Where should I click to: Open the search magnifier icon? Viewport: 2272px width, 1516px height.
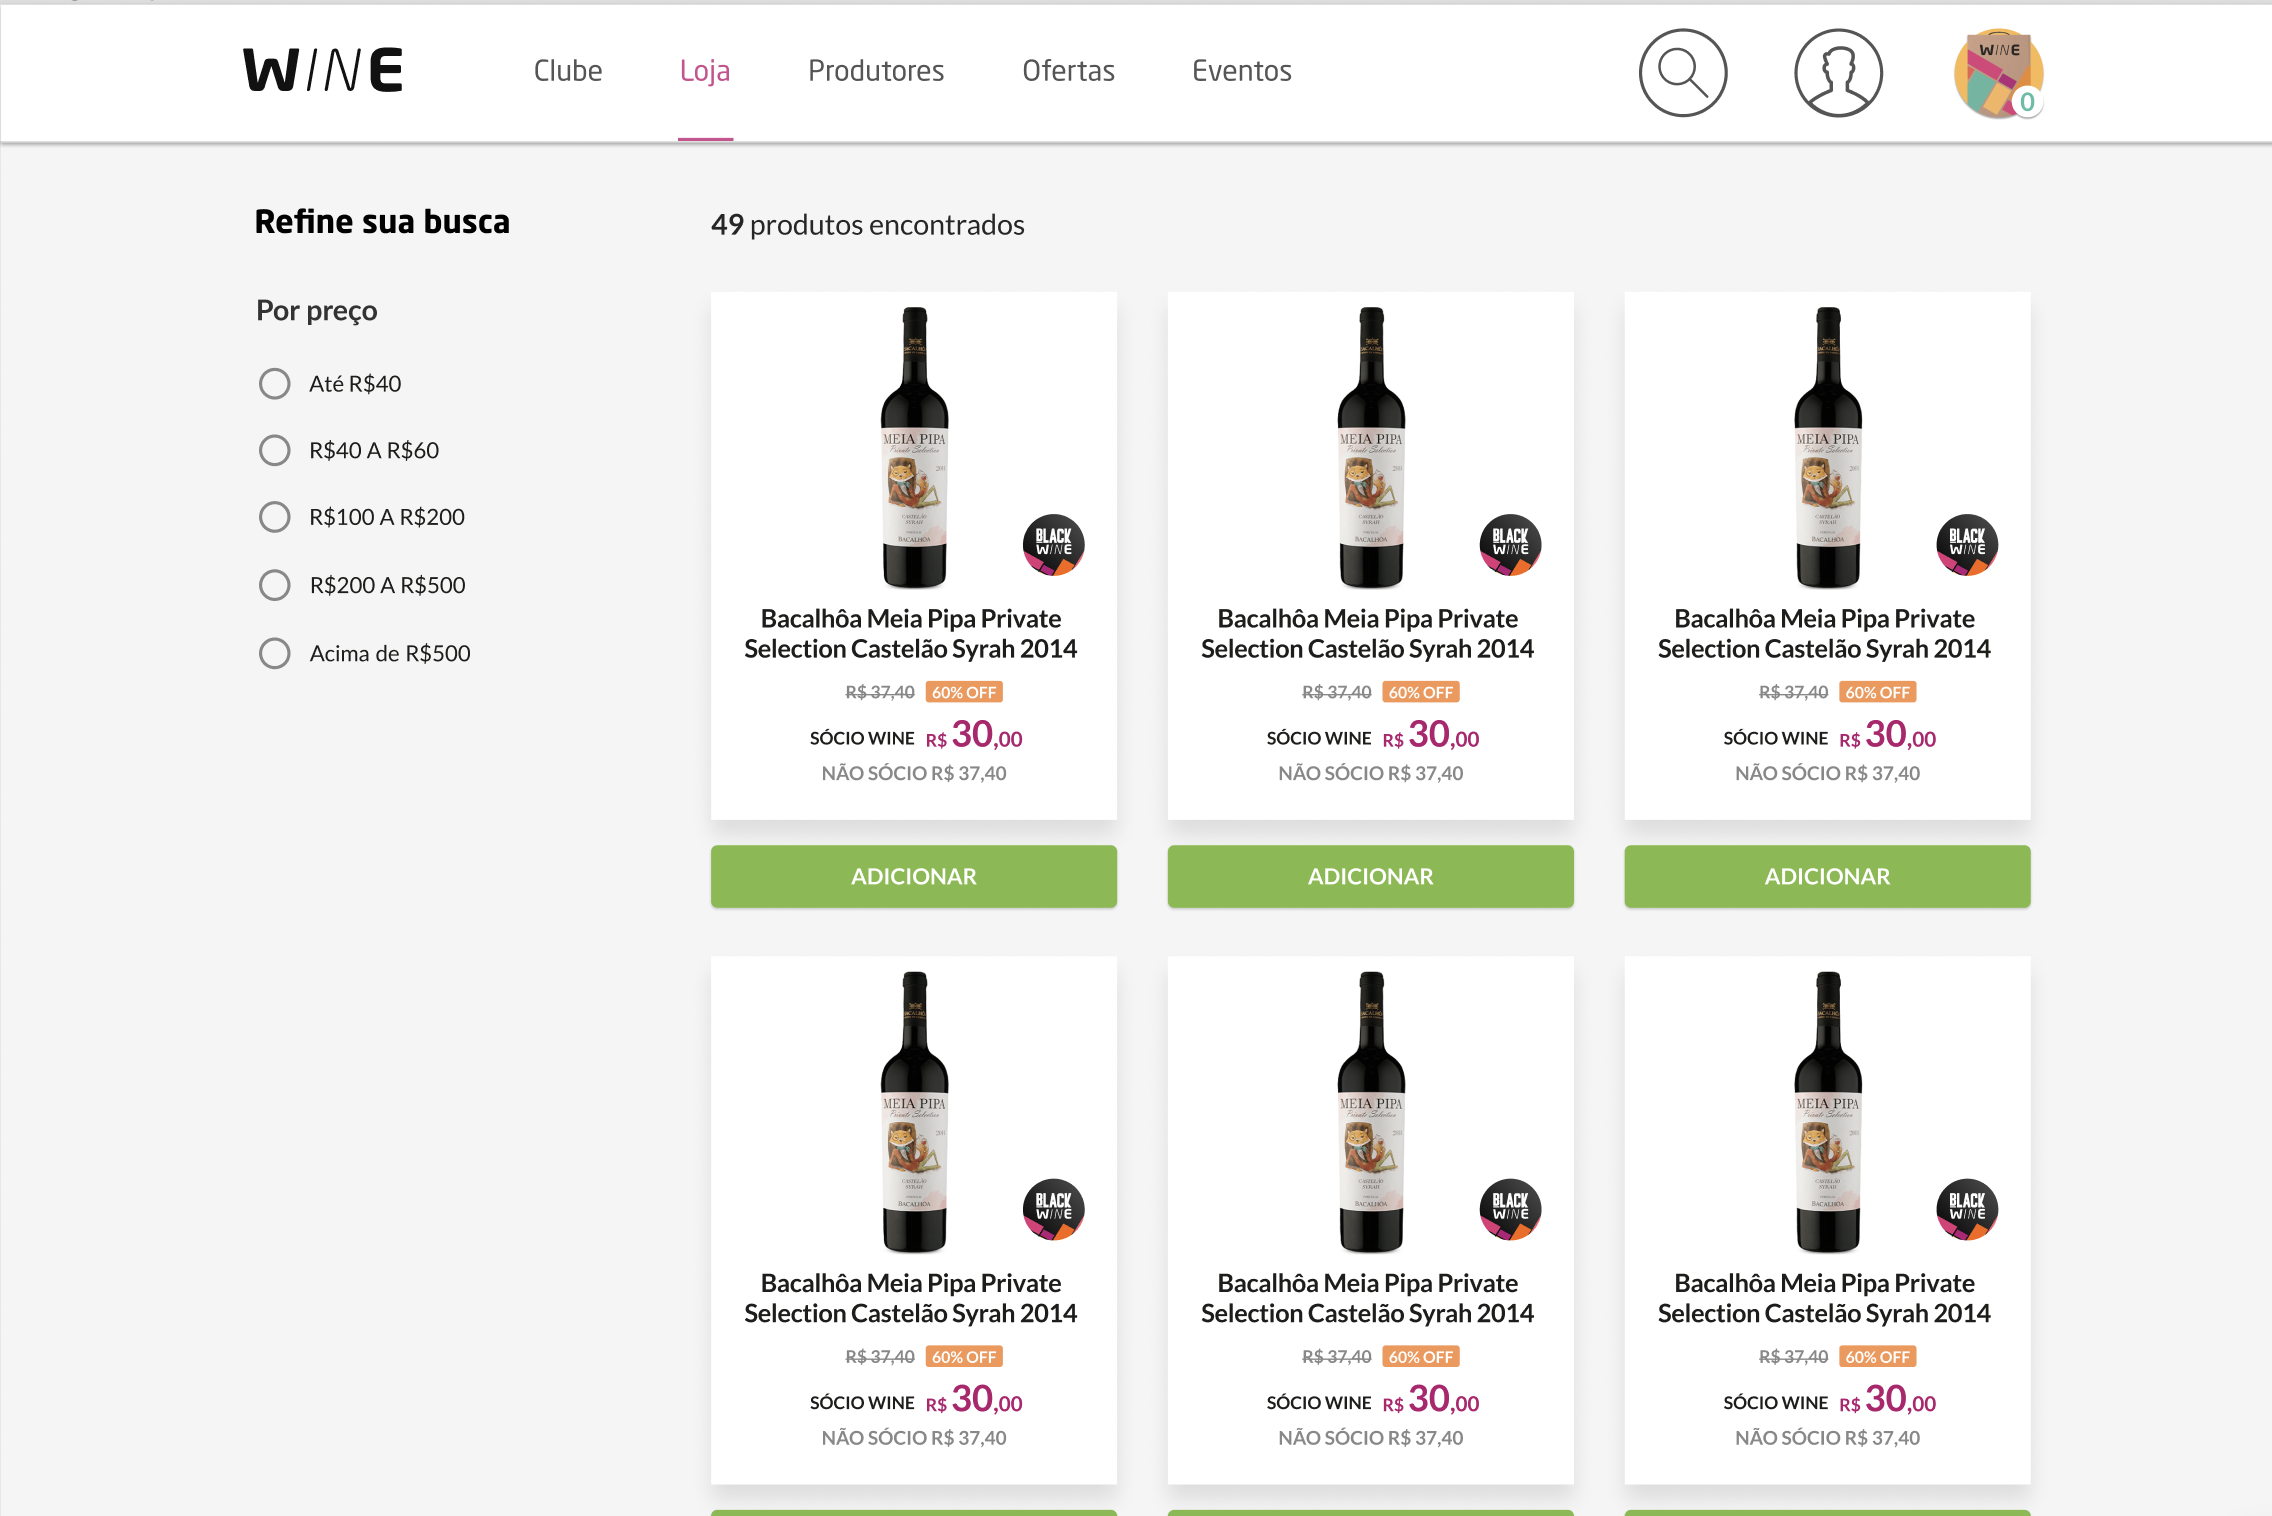point(1682,72)
